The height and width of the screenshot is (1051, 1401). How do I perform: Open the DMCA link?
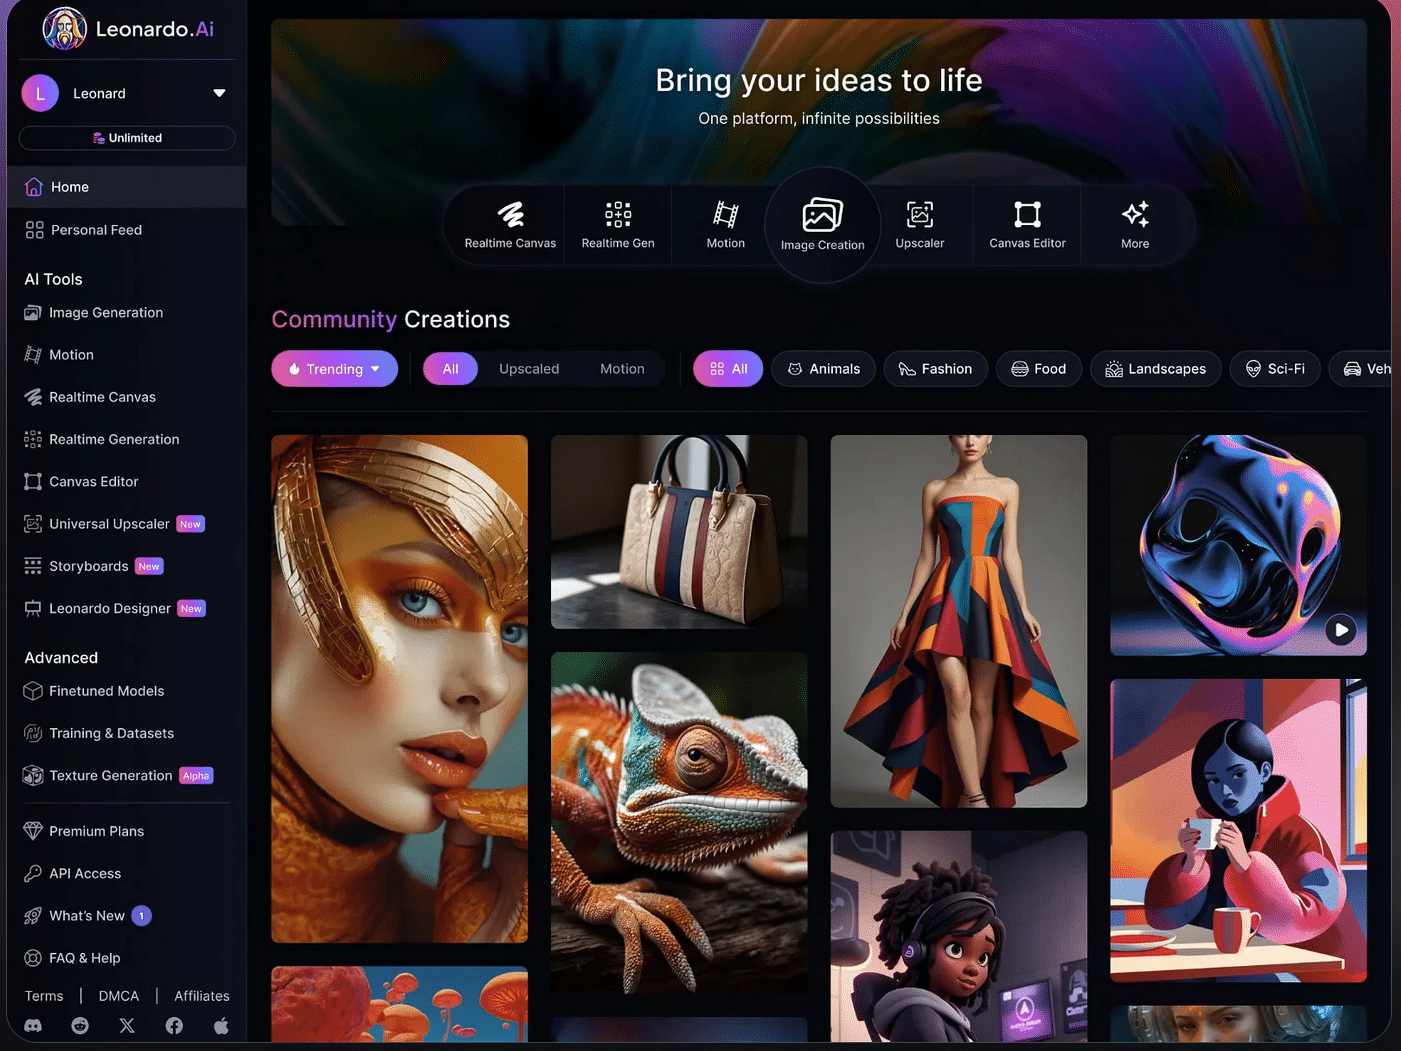point(119,996)
